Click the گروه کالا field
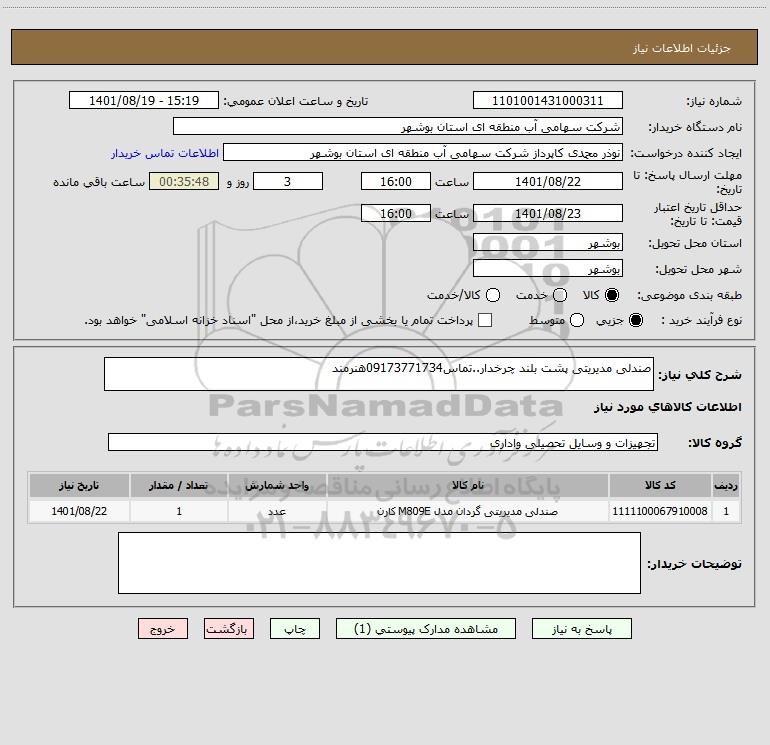 [383, 442]
